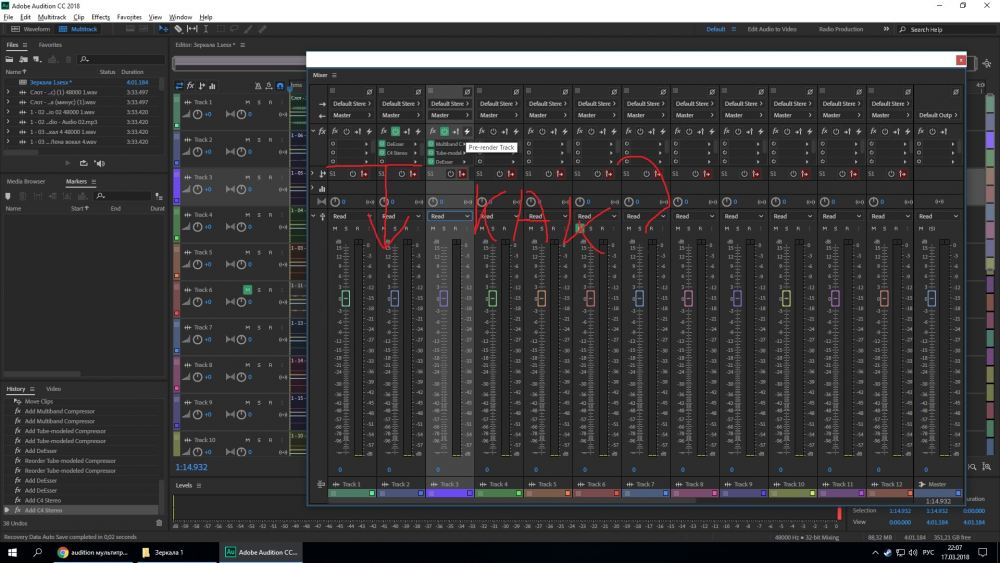Open Master Default Output dropdown in Mixer

(x=938, y=115)
